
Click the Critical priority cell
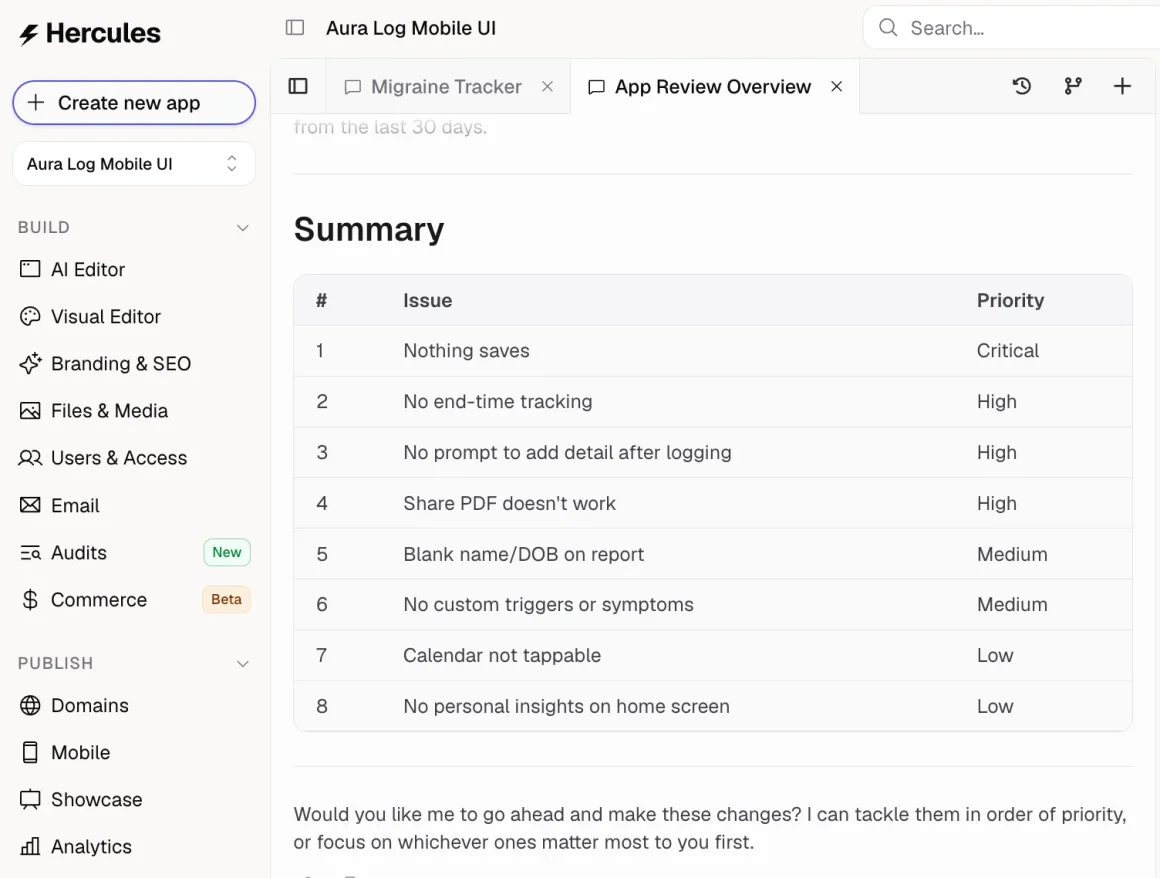click(x=1008, y=351)
